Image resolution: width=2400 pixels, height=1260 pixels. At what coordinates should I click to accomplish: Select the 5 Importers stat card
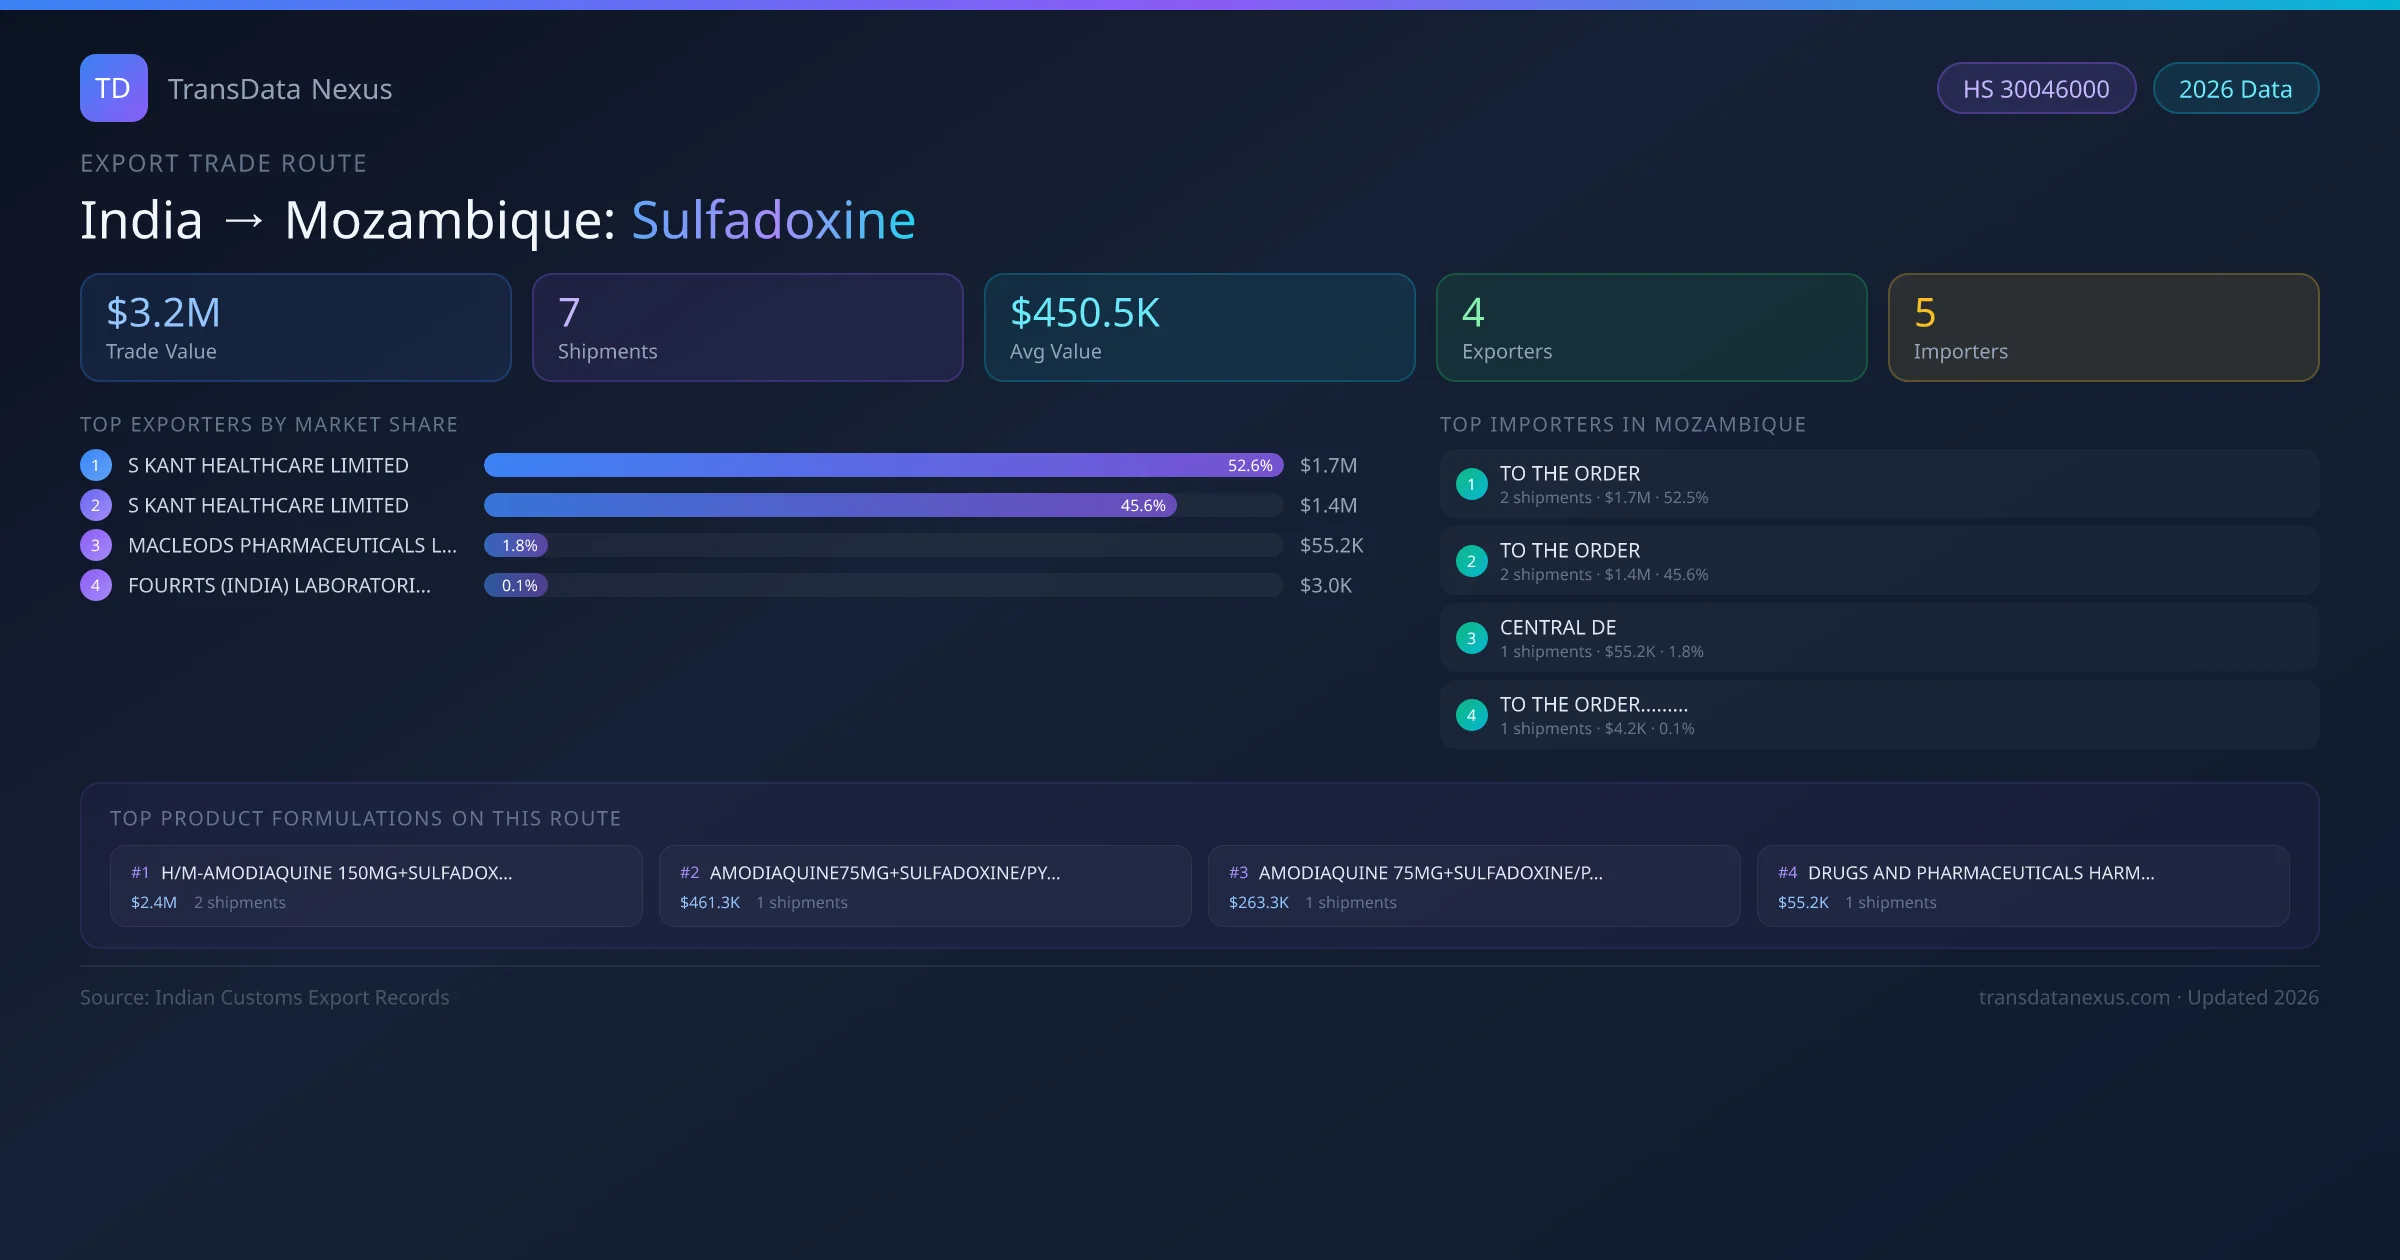click(x=2103, y=327)
